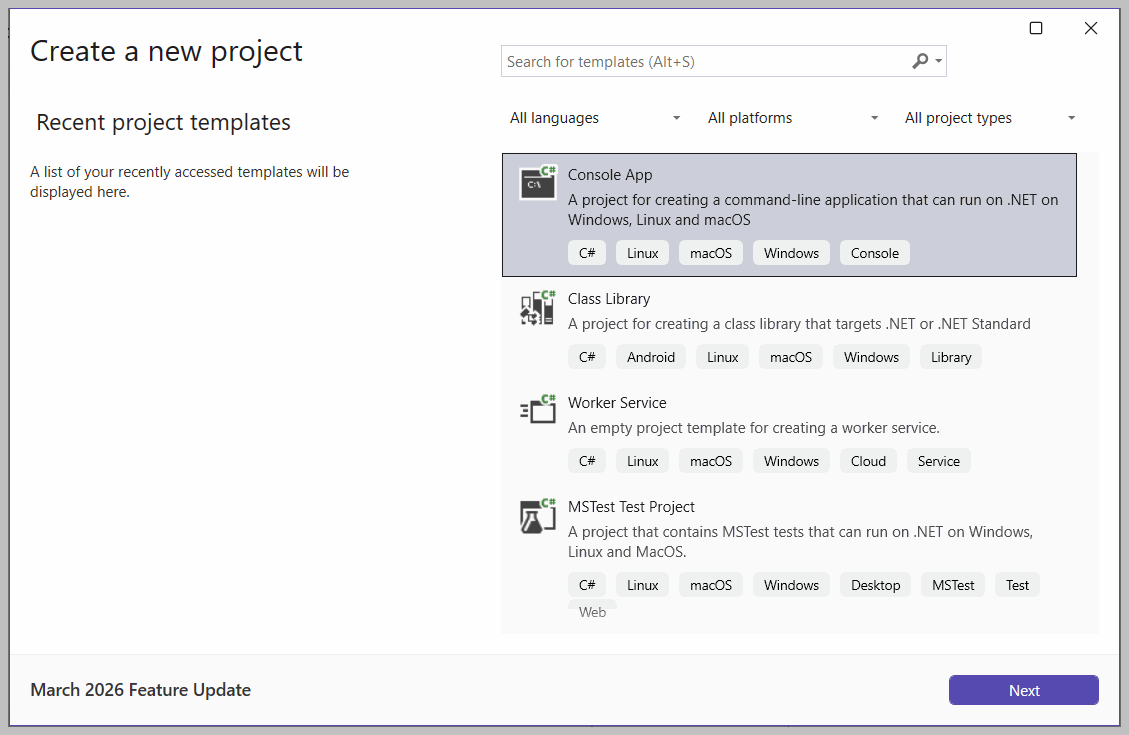Click the Android tag under Class Library
This screenshot has height=735, width=1129.
[651, 357]
